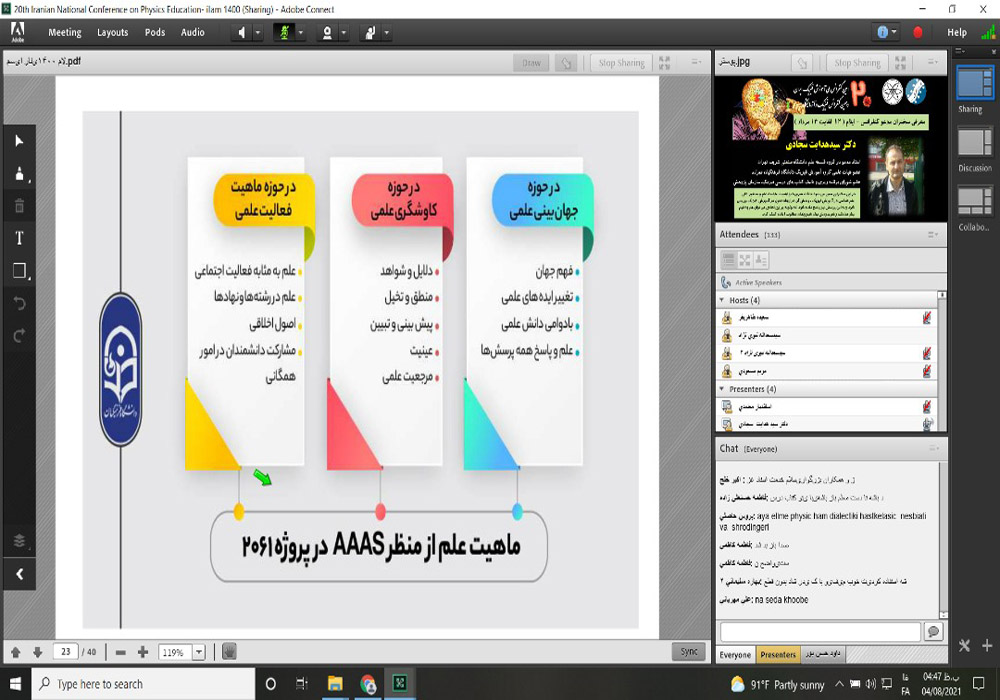Viewport: 1000px width, 700px height.
Task: Toggle the red recording indicator
Action: click(918, 32)
